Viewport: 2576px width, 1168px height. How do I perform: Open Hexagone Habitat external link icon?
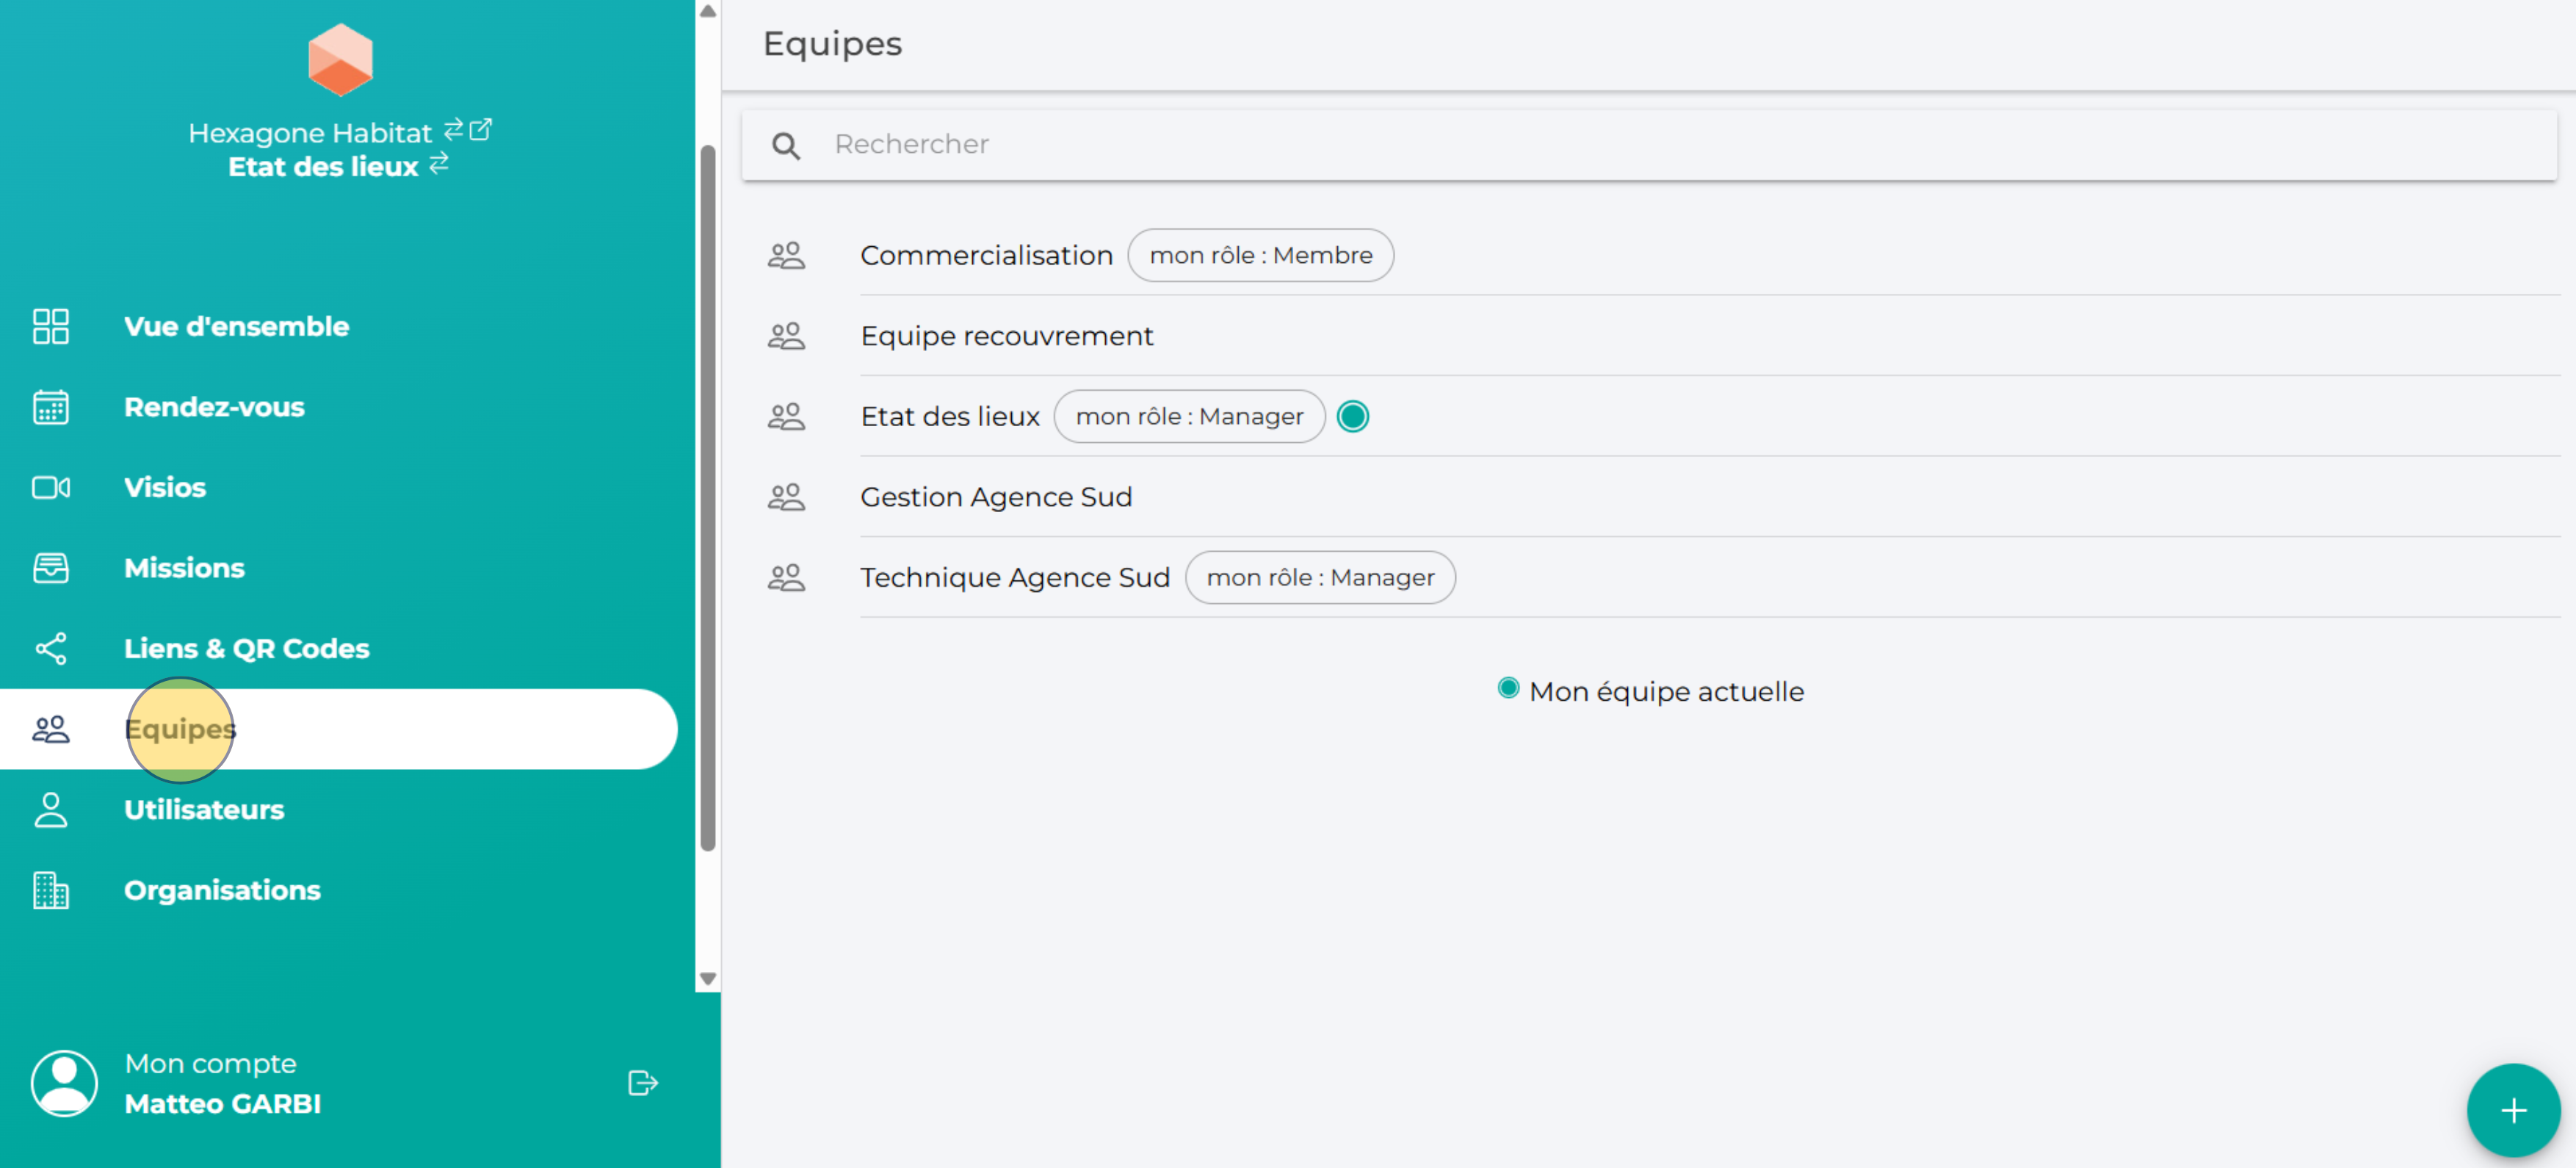(481, 129)
